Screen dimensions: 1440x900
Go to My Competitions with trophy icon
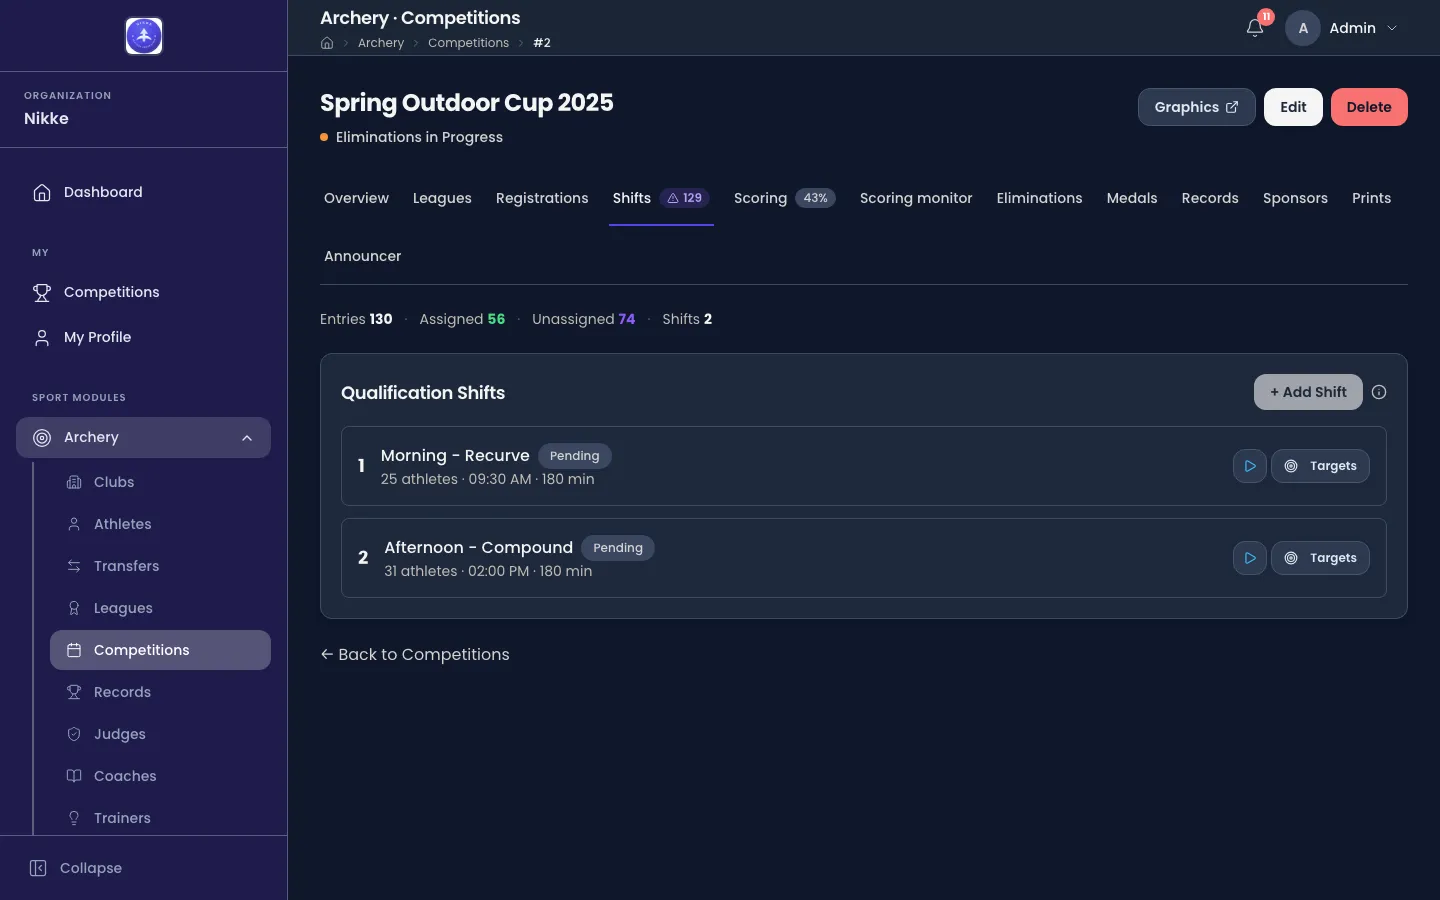[144, 292]
